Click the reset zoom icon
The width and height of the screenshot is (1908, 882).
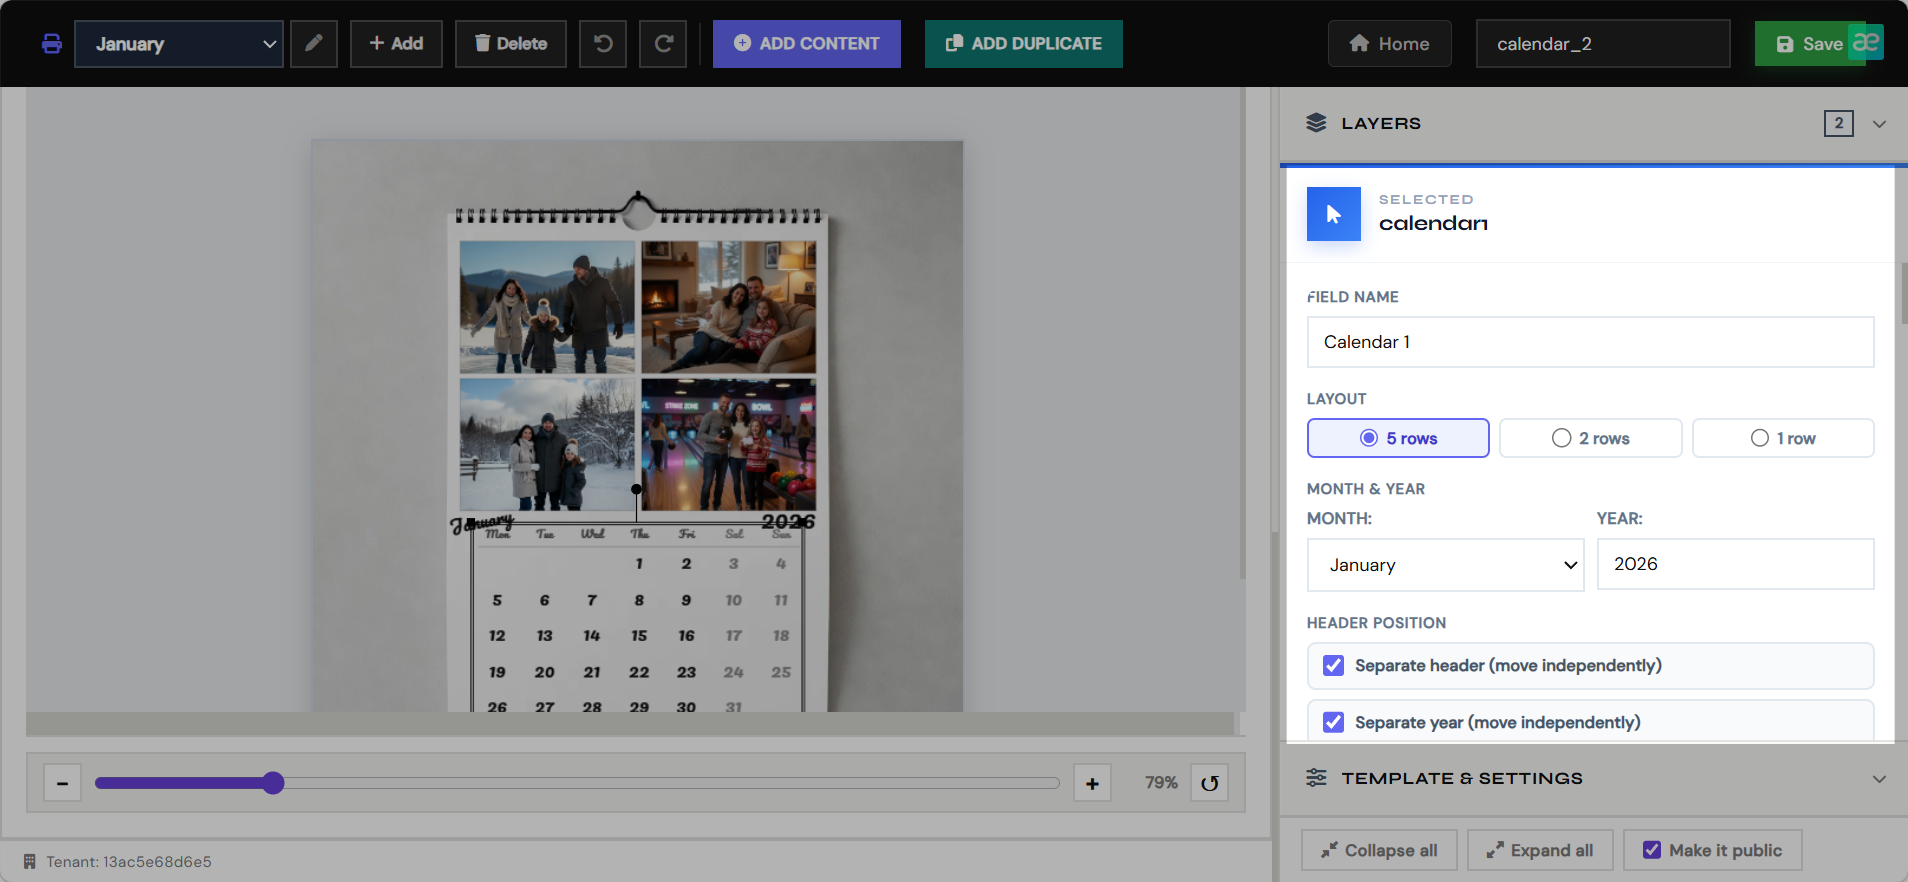(1210, 783)
